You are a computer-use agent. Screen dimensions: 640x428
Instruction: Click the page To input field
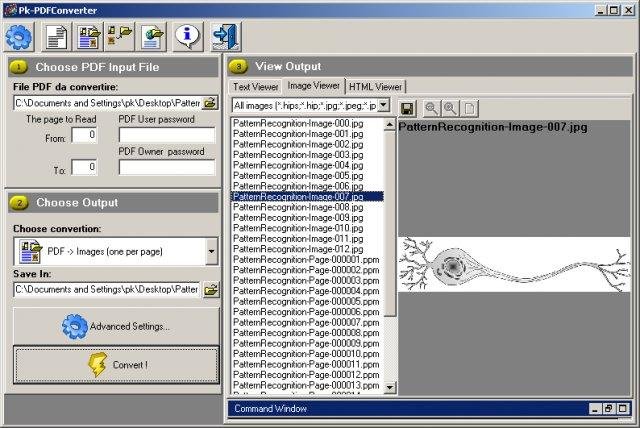pyautogui.click(x=84, y=167)
